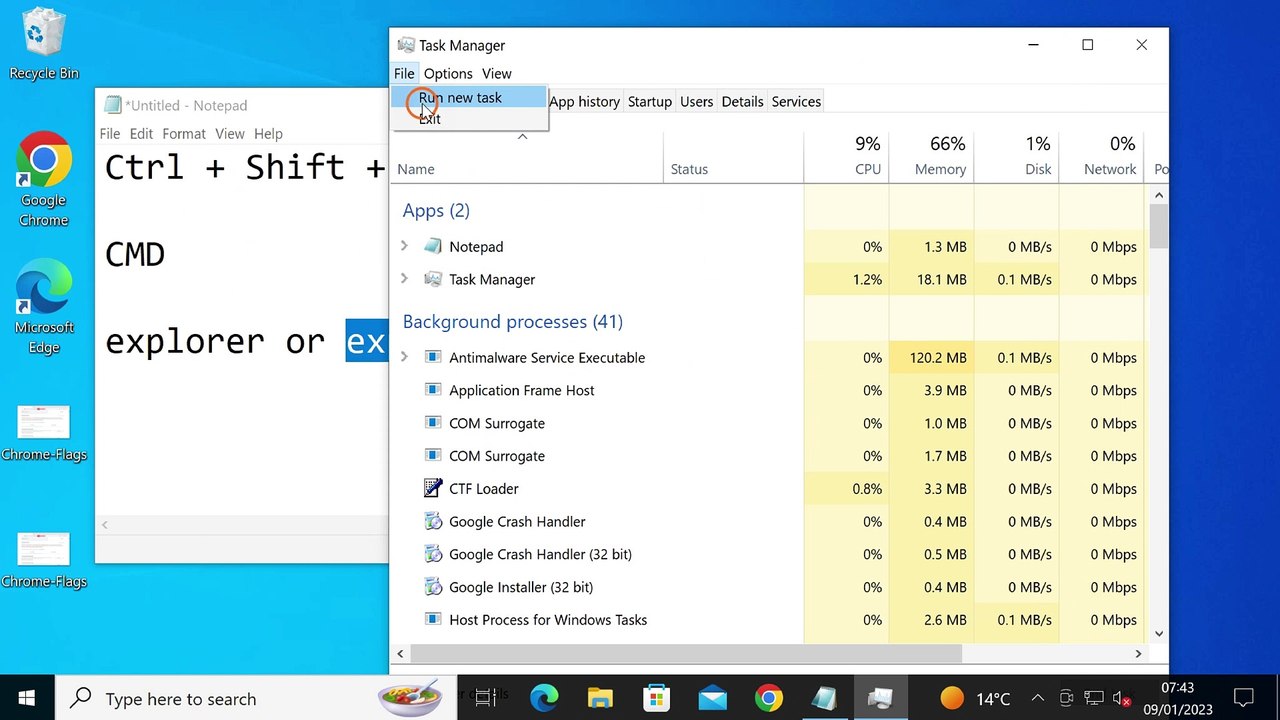Switch to Startup tab
The image size is (1280, 720).
[649, 101]
